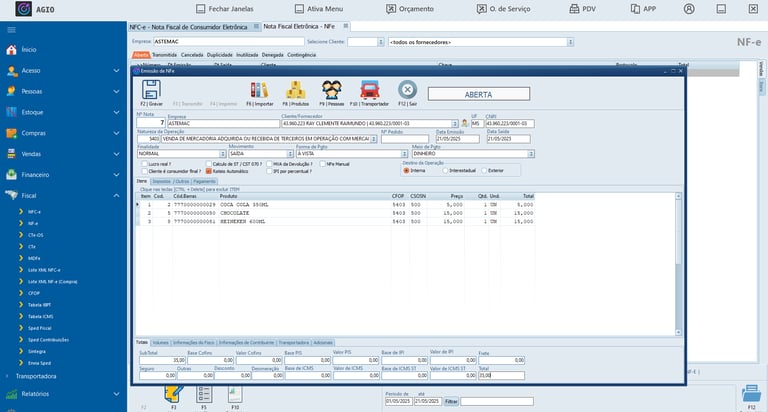The image size is (768, 412).
Task: Click the Financeiro sidebar icon
Action: 11,174
